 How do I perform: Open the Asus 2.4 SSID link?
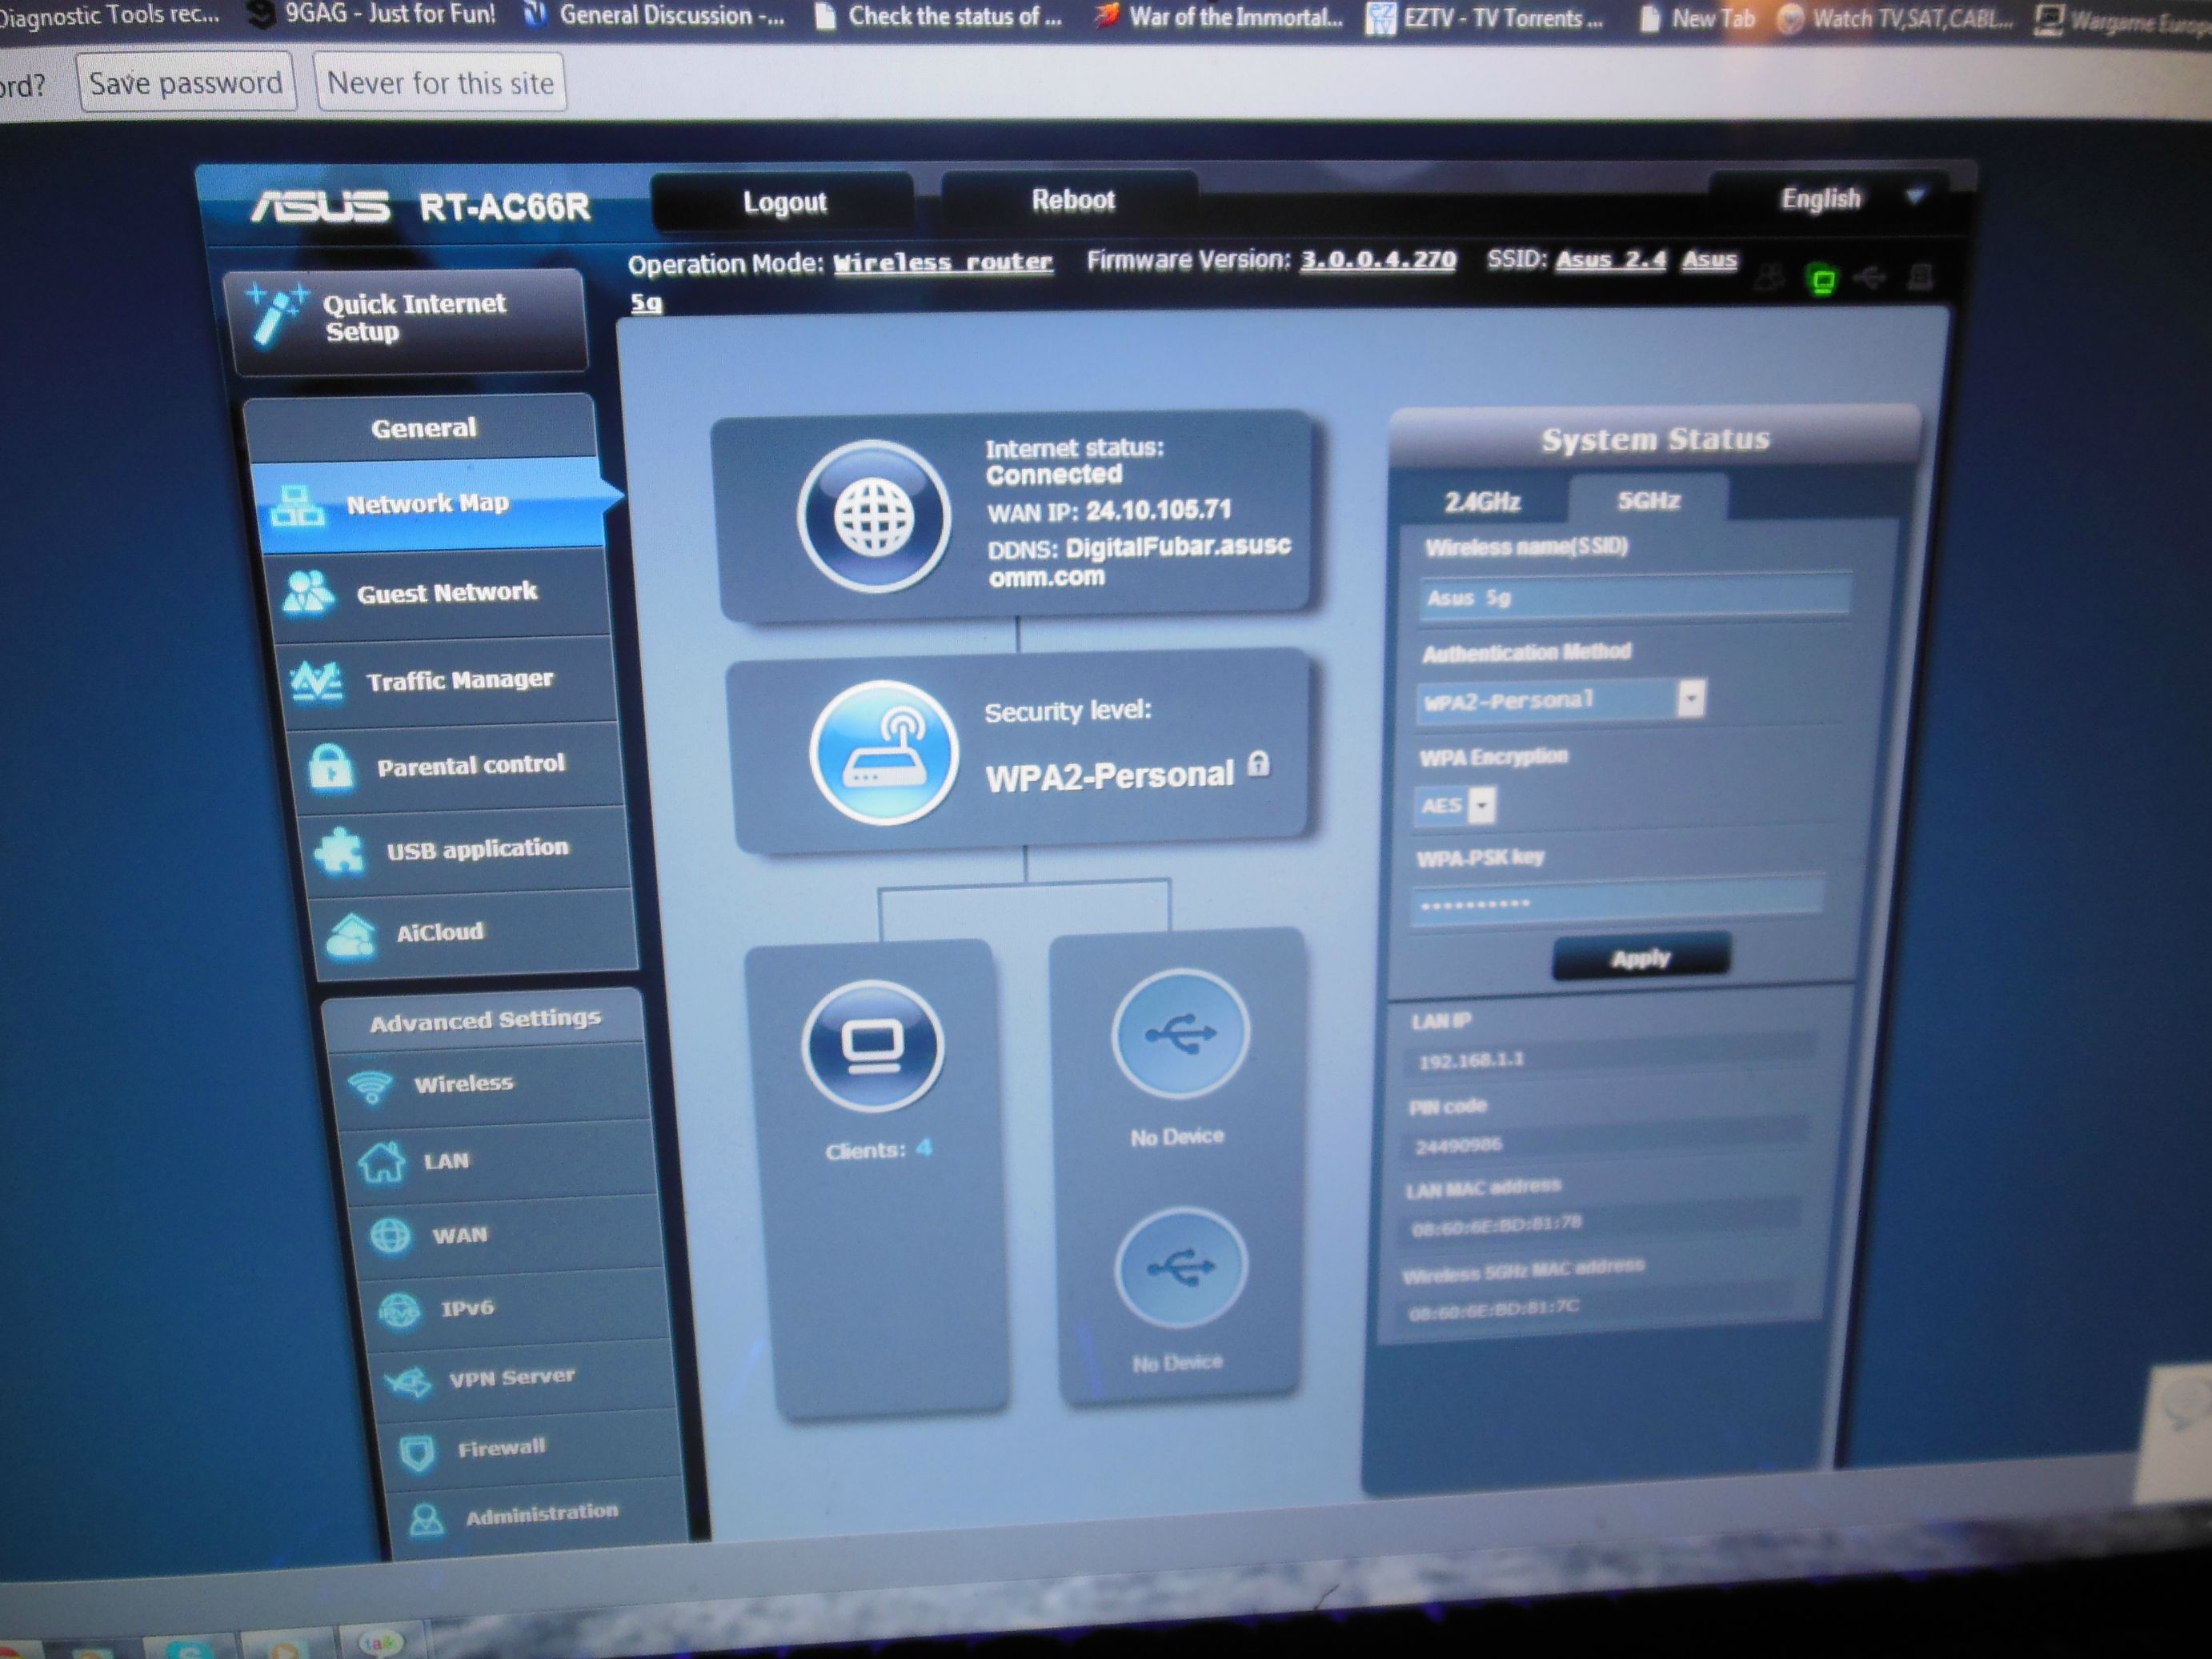pyautogui.click(x=1611, y=259)
